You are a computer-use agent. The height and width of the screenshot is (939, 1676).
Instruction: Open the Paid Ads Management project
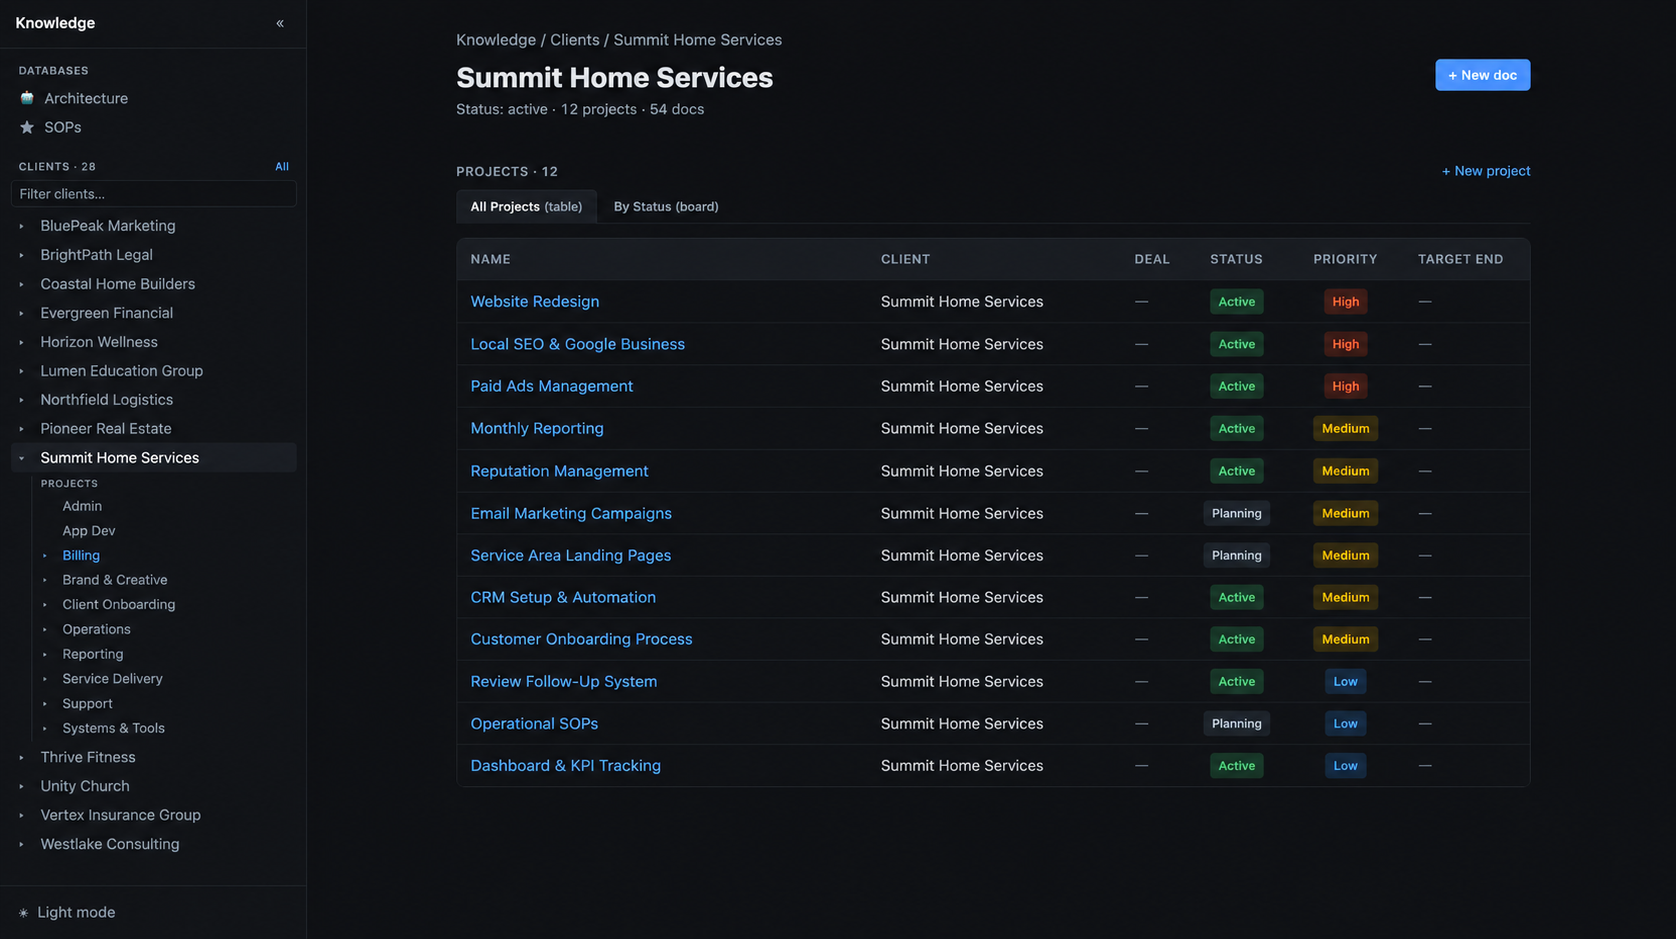click(x=552, y=386)
